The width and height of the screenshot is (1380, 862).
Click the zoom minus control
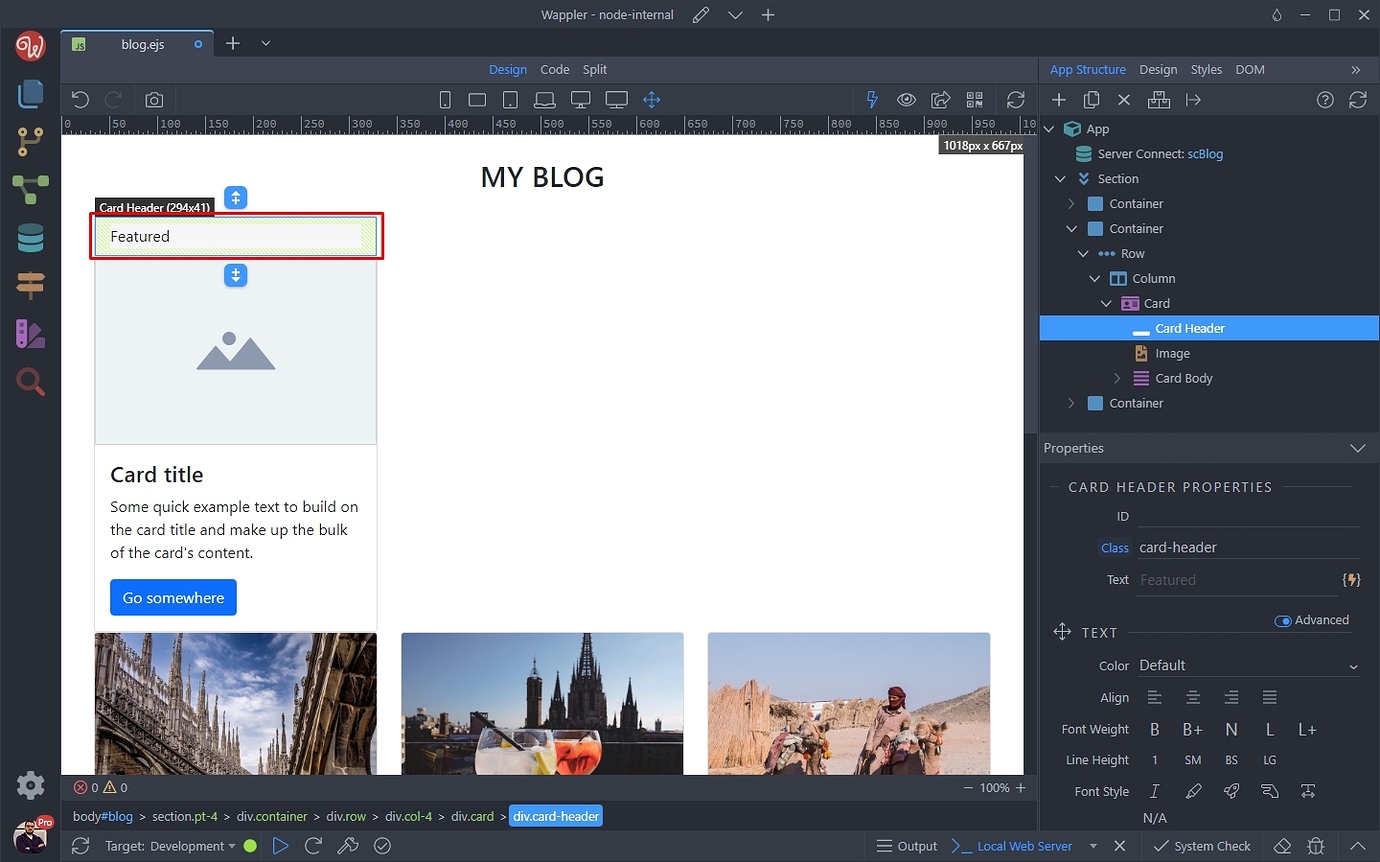click(966, 787)
